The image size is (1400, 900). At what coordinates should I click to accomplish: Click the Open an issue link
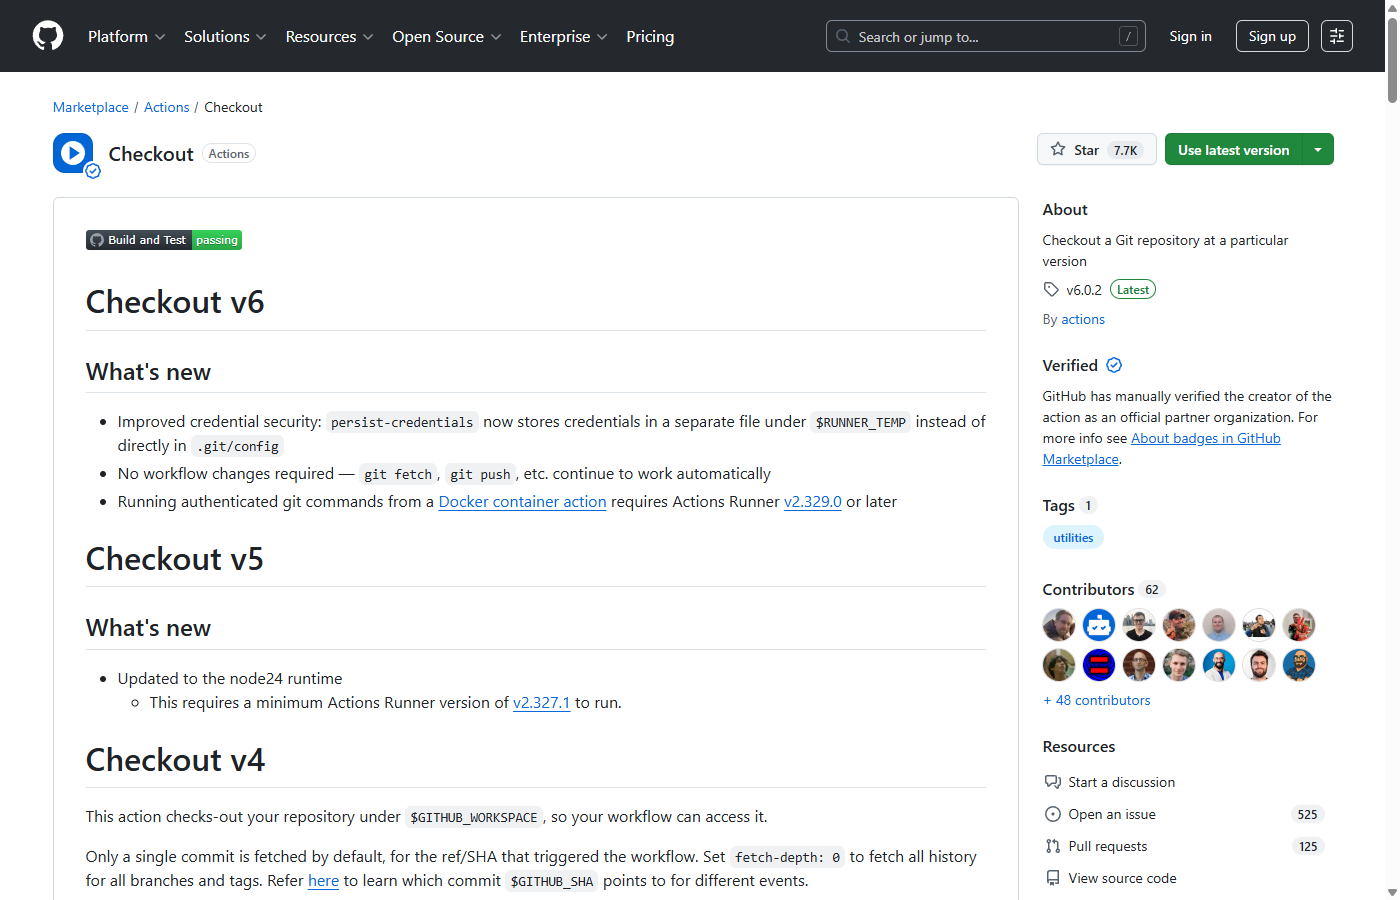[x=1112, y=814]
